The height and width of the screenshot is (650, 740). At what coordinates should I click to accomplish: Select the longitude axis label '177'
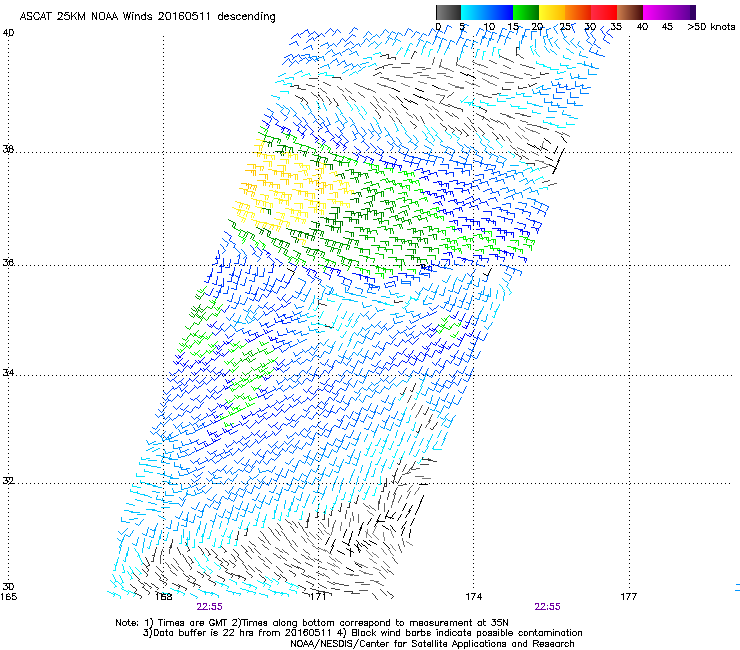click(629, 597)
